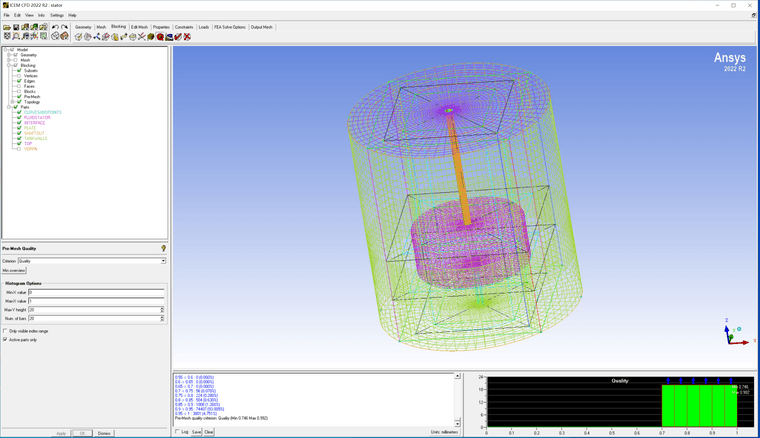Click the 0.7-0.75 histogram bar
Viewport: 760px width, 438px height.
point(668,406)
